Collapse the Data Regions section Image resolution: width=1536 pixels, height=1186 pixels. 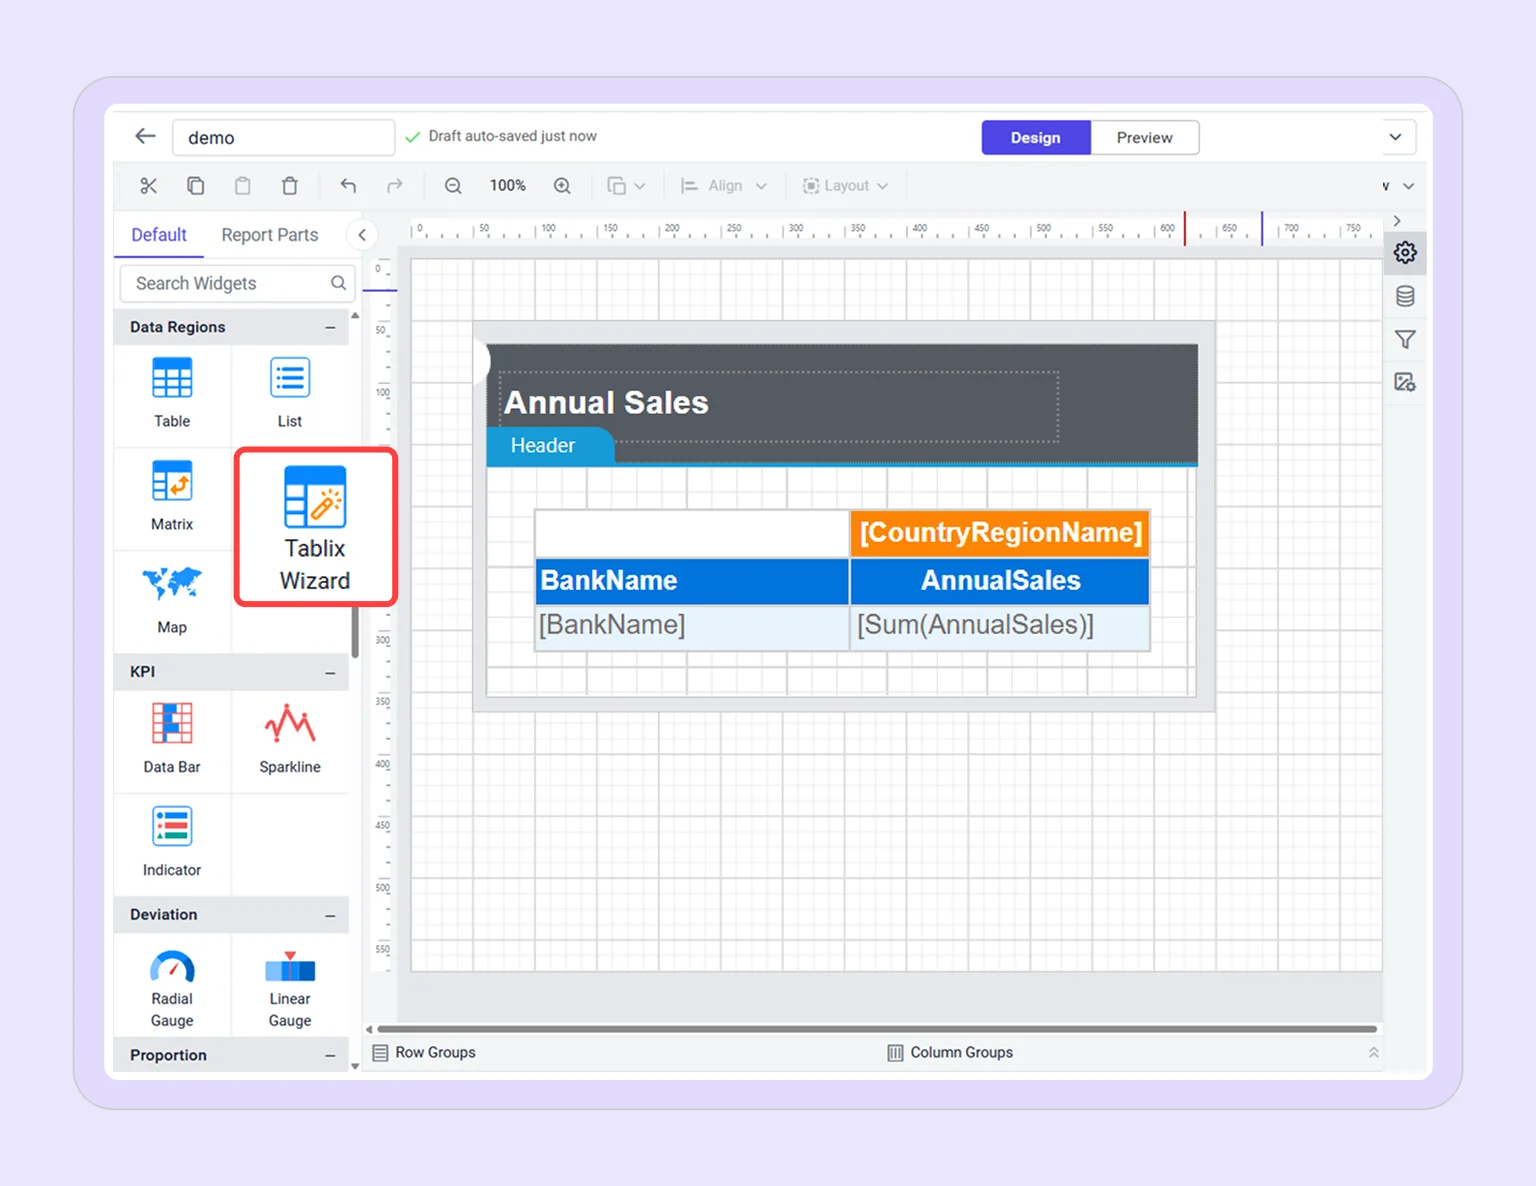pos(330,327)
